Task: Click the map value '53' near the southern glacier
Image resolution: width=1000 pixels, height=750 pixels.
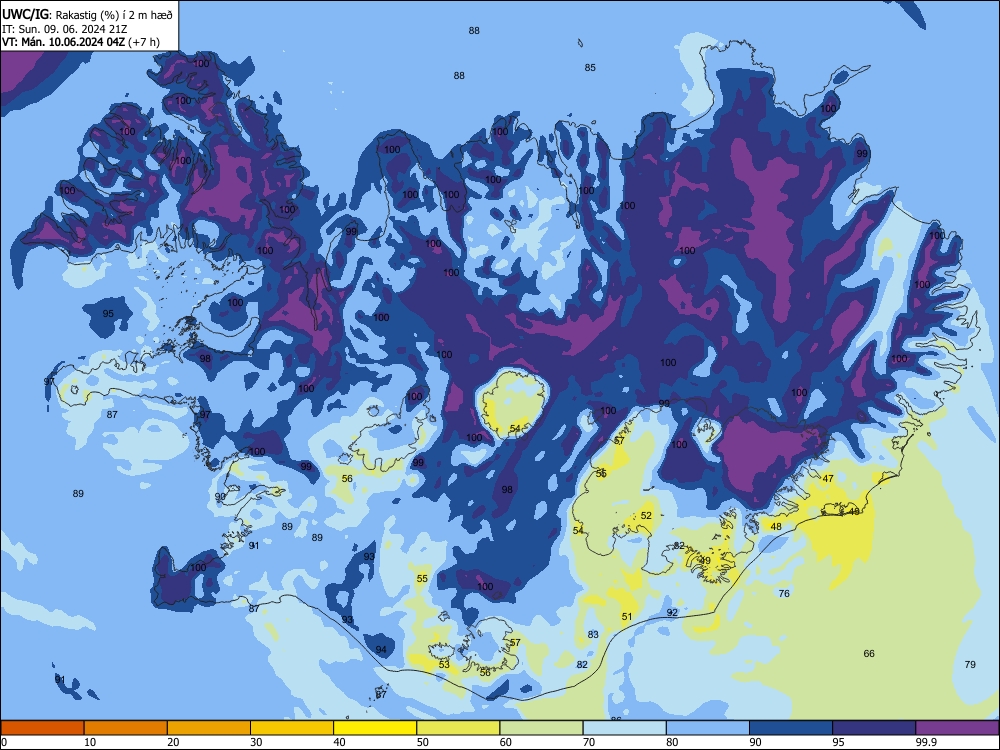Action: [x=445, y=664]
